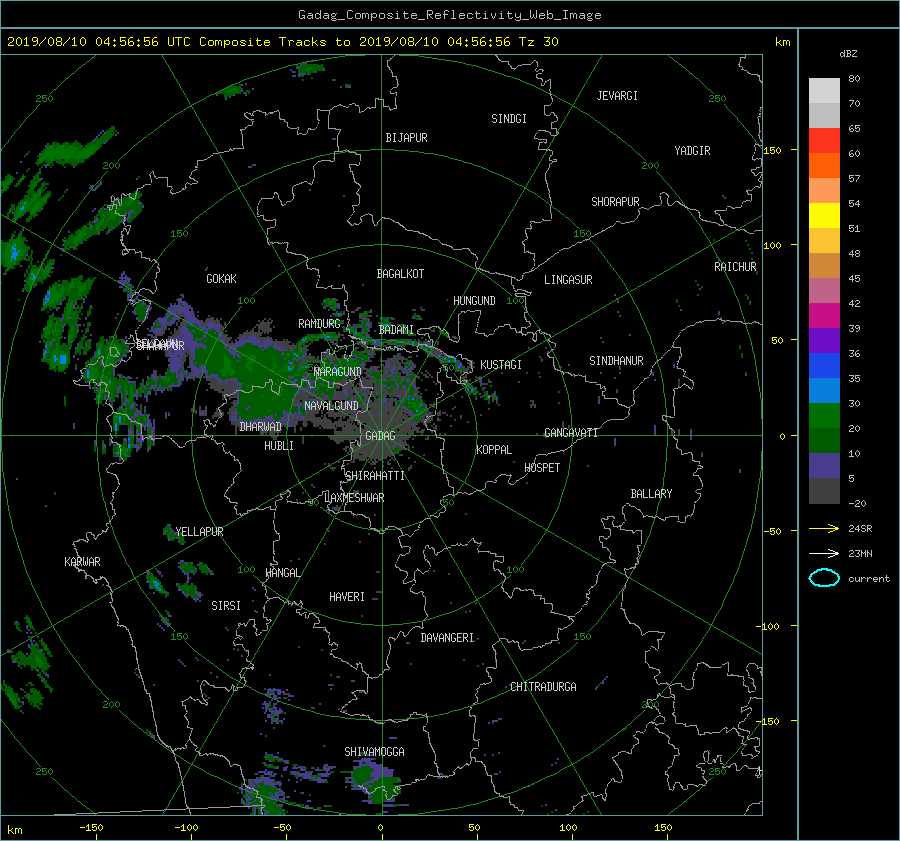Select the BALLARY city label
The width and height of the screenshot is (900, 841).
pyautogui.click(x=651, y=494)
